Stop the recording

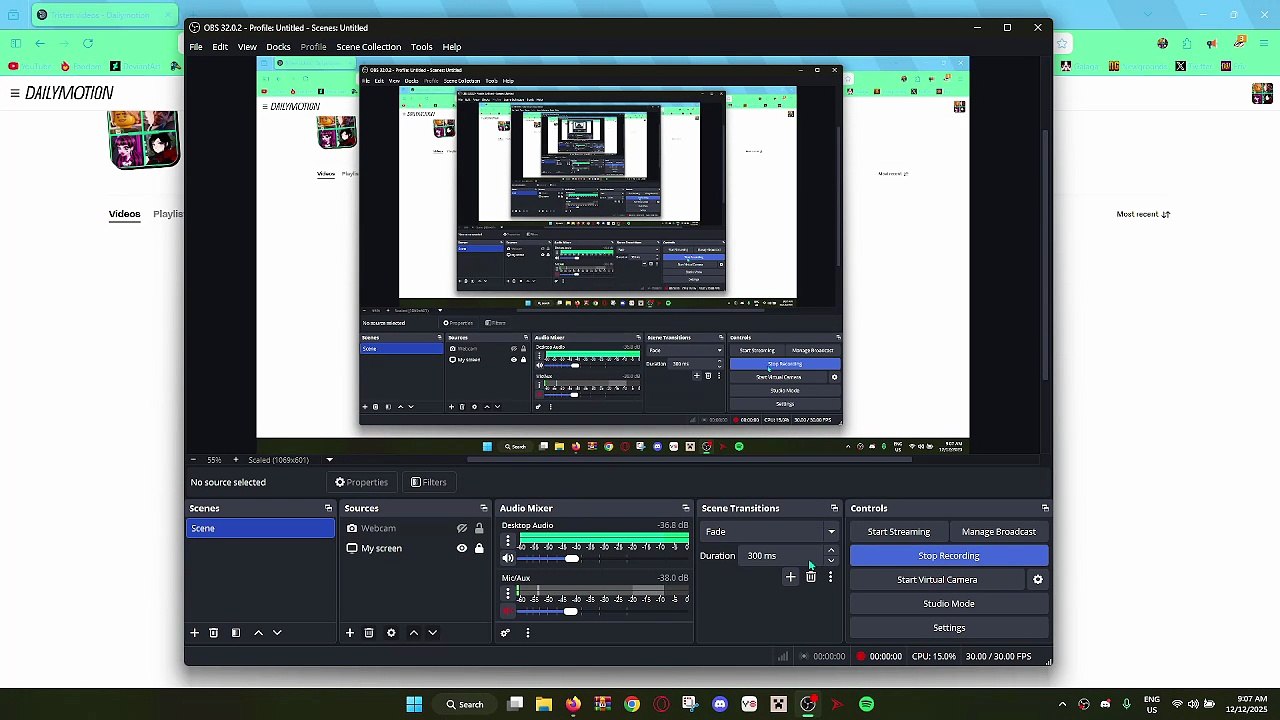949,556
